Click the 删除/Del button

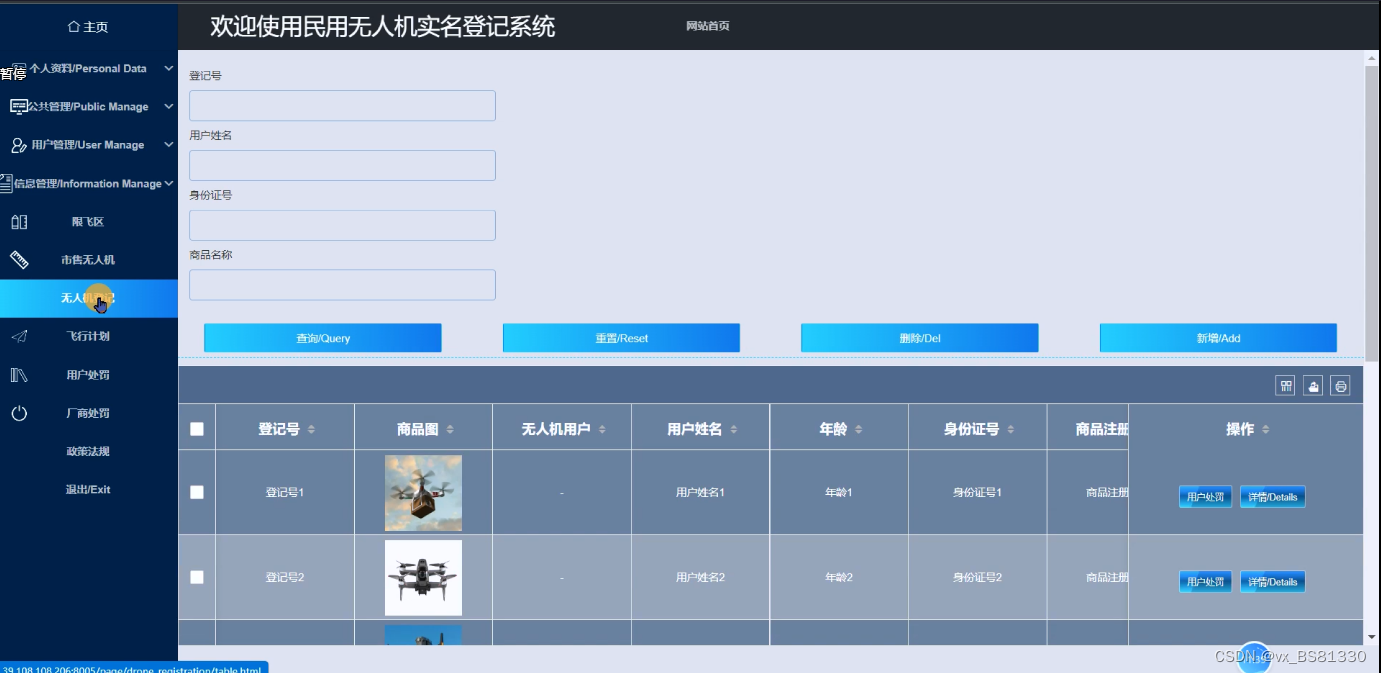[x=920, y=338]
